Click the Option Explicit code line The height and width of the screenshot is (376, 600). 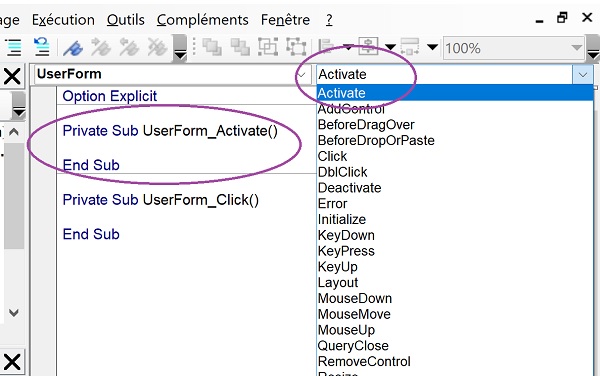[110, 96]
